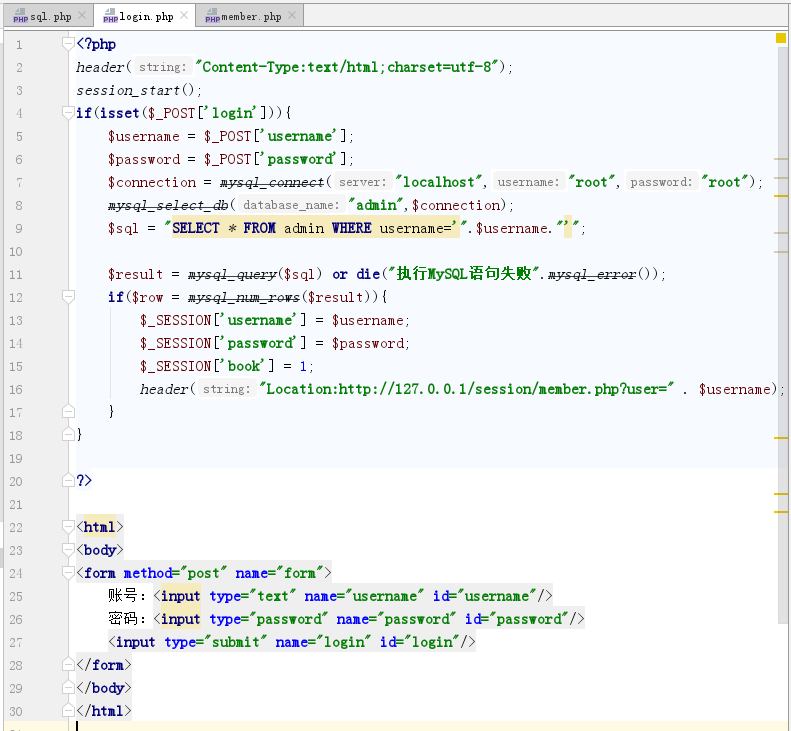The height and width of the screenshot is (731, 791).
Task: Collapse the if isset block at line 4
Action: [x=68, y=113]
